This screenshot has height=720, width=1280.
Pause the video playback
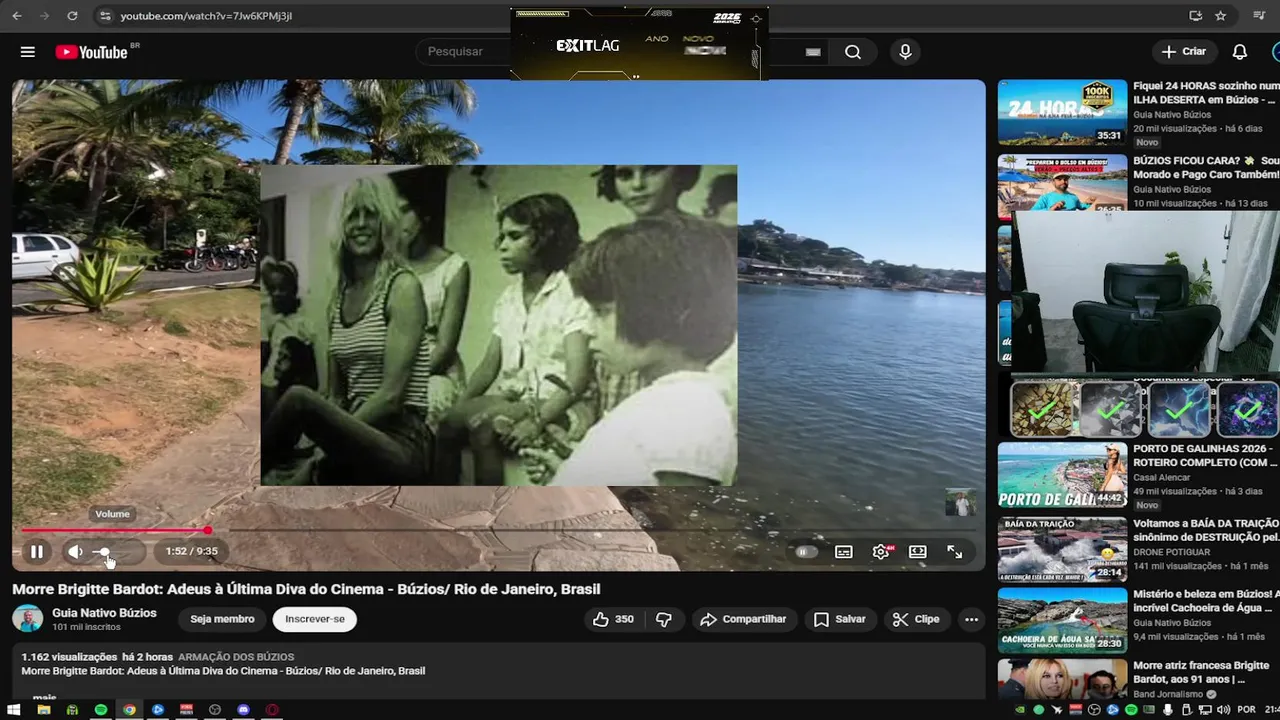coord(37,551)
